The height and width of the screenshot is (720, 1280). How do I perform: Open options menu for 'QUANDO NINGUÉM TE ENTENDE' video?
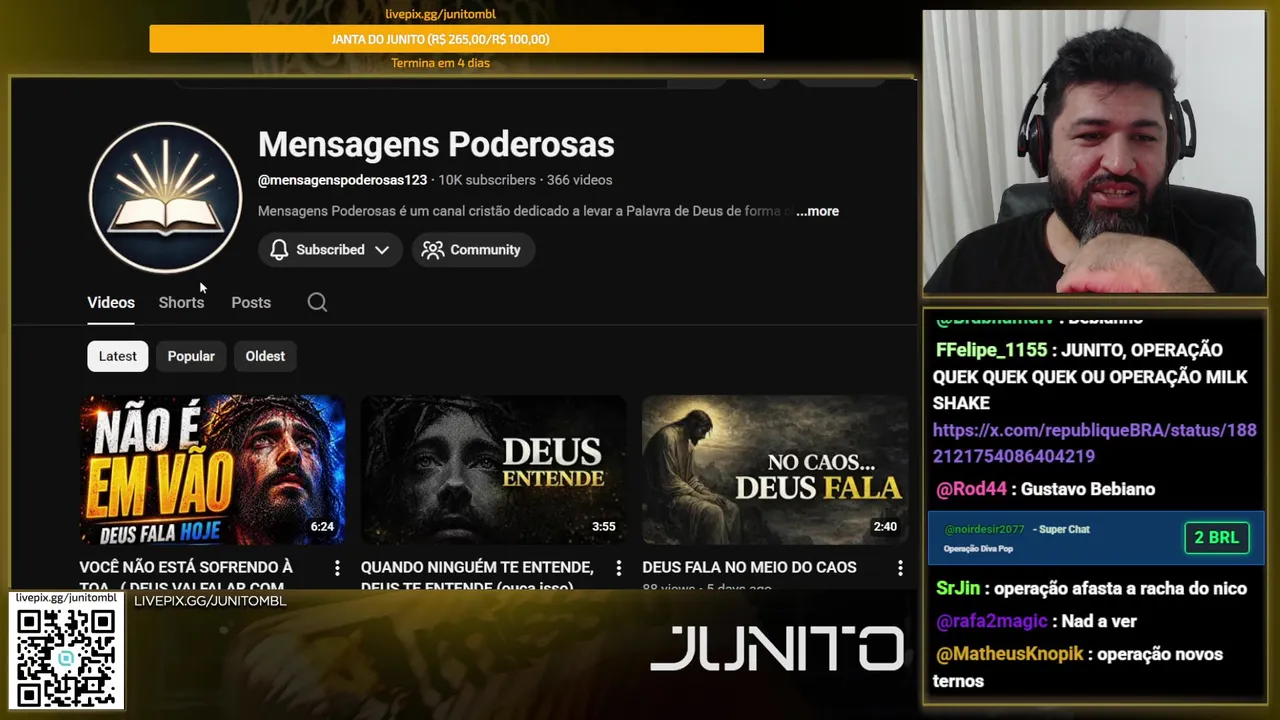pos(618,568)
